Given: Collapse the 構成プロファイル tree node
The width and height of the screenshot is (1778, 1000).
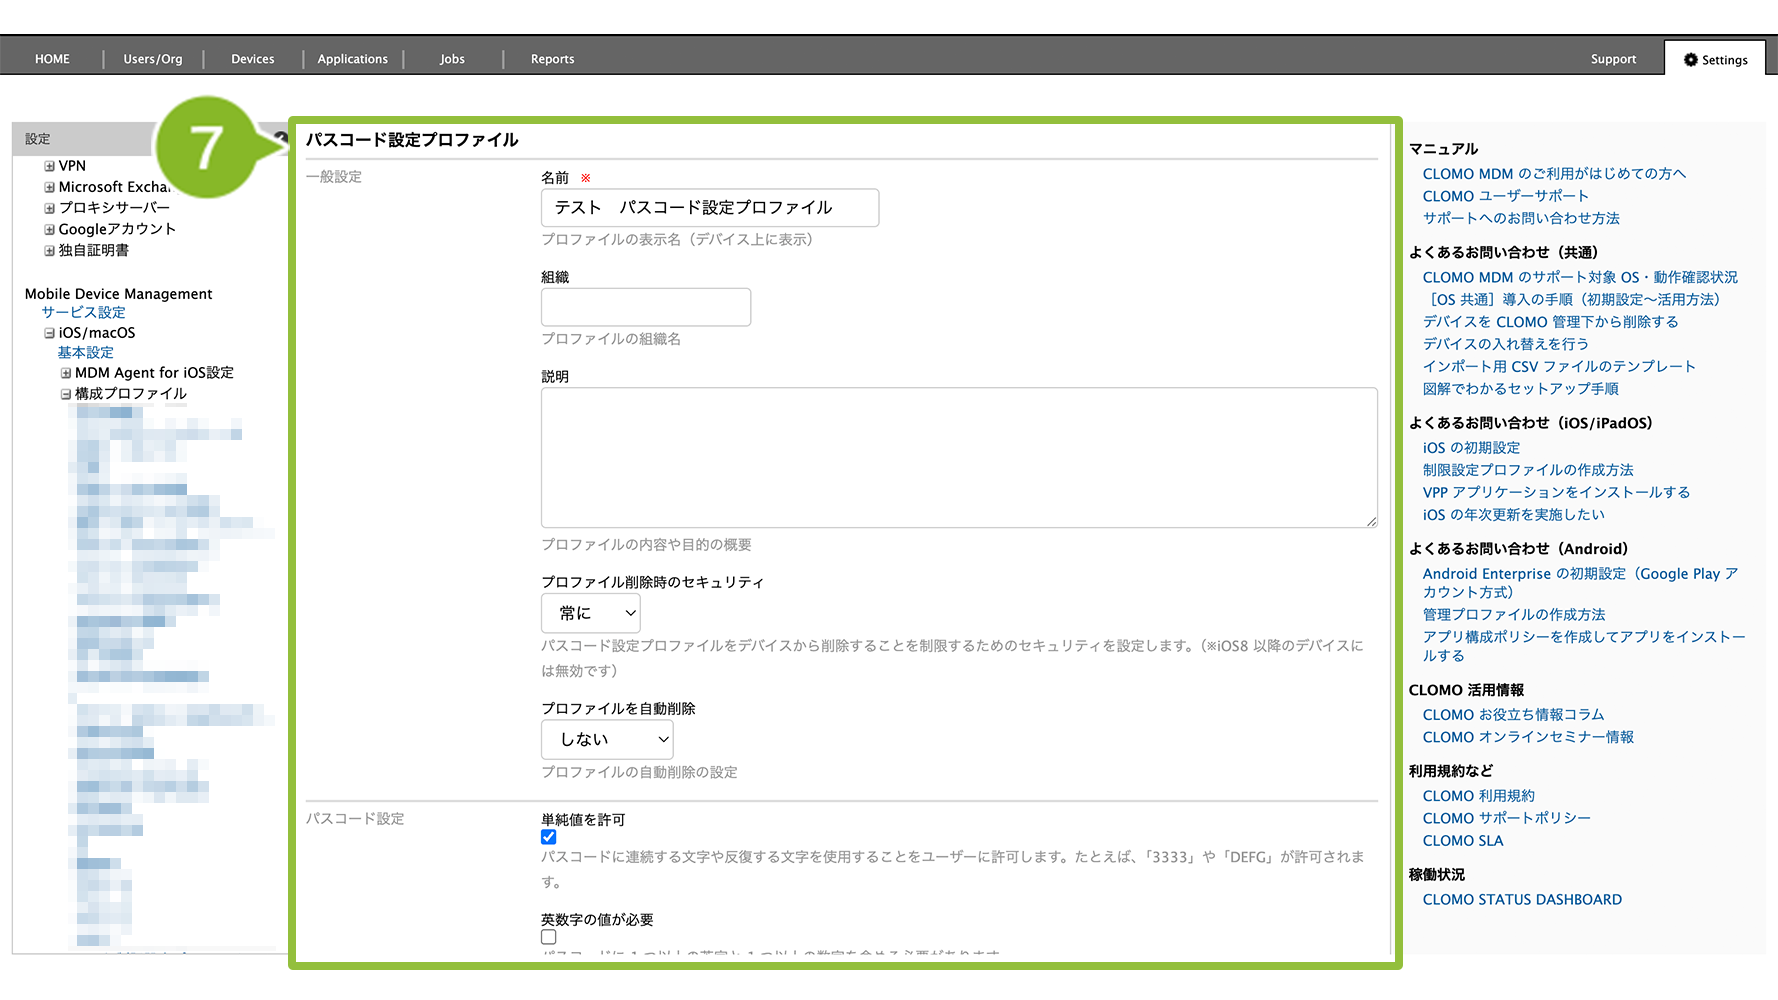Looking at the screenshot, I should (x=66, y=394).
